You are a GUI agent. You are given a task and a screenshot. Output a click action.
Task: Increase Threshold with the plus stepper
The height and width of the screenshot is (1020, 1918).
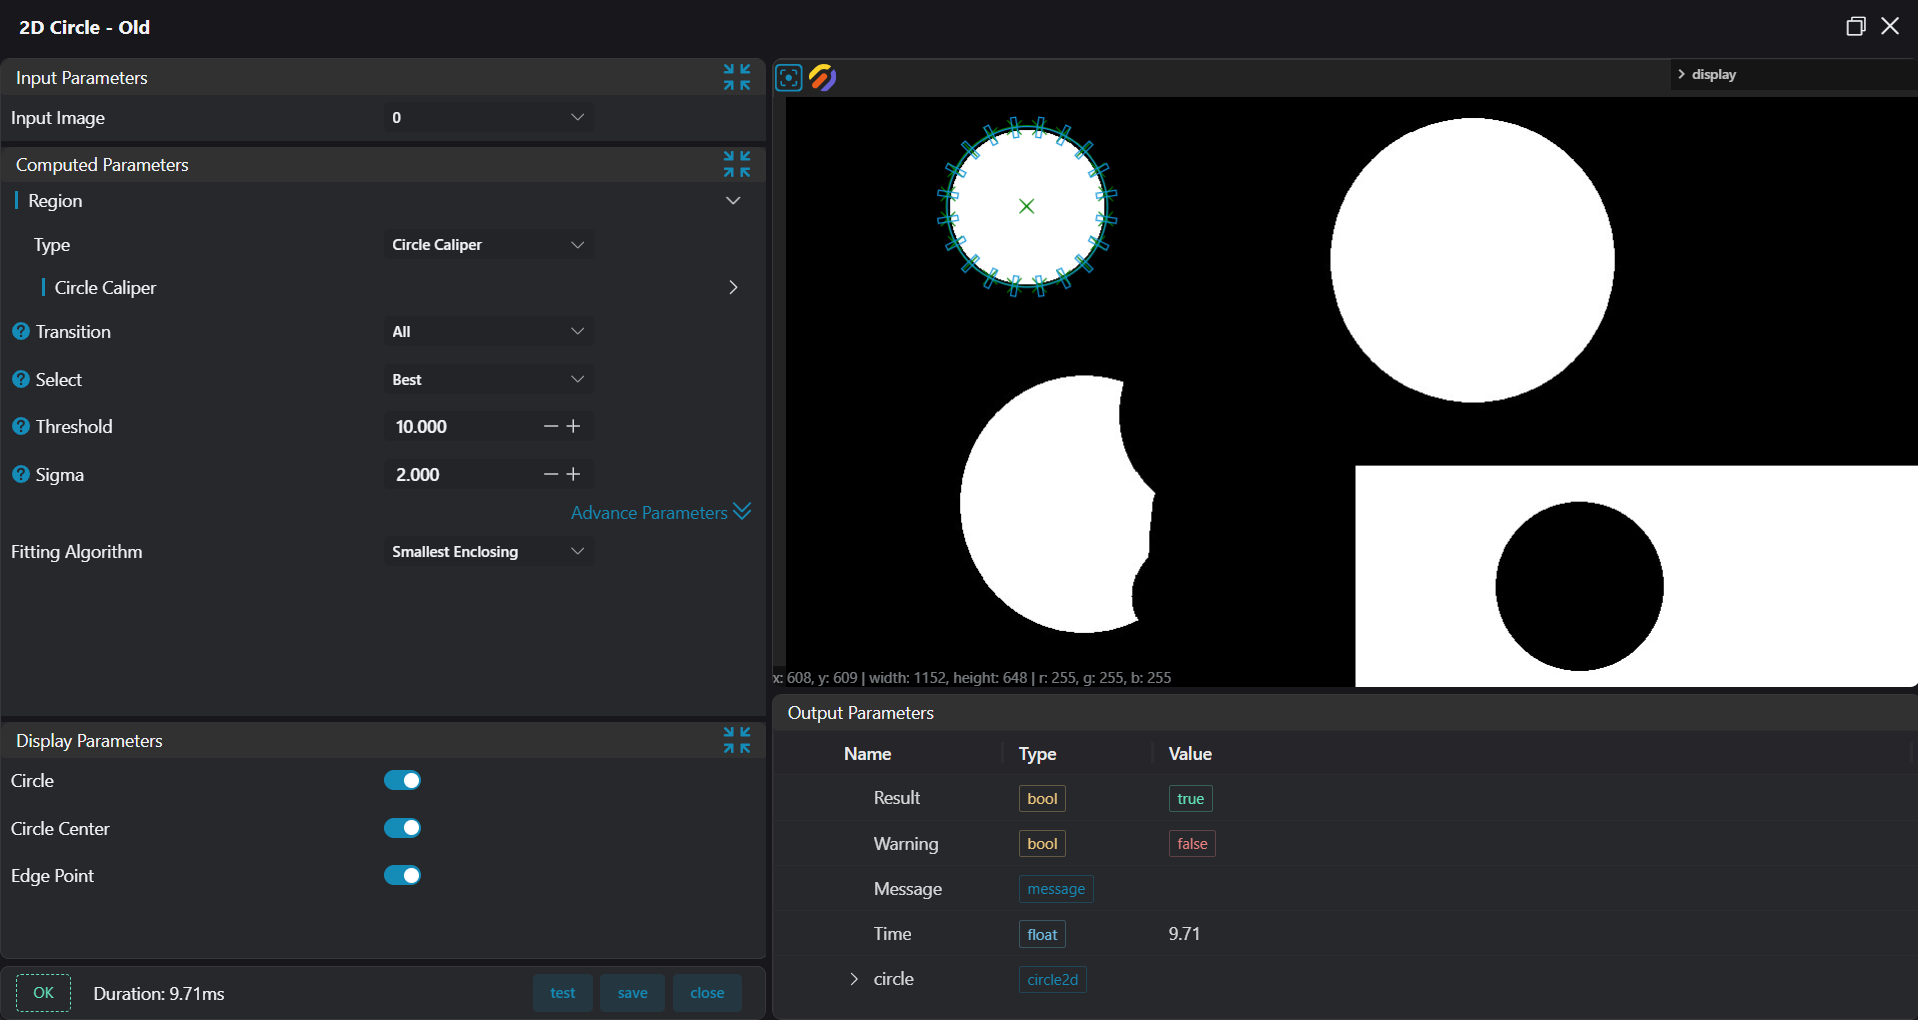pos(574,426)
